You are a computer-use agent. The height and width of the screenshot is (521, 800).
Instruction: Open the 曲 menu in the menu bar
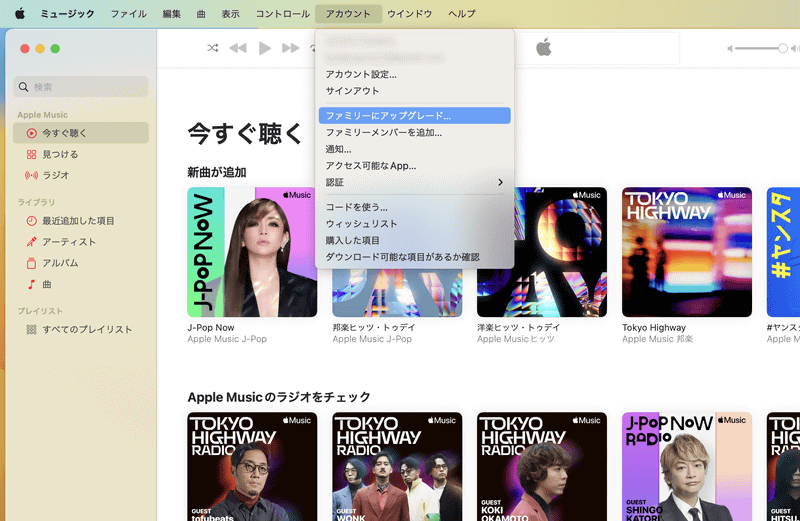click(201, 14)
